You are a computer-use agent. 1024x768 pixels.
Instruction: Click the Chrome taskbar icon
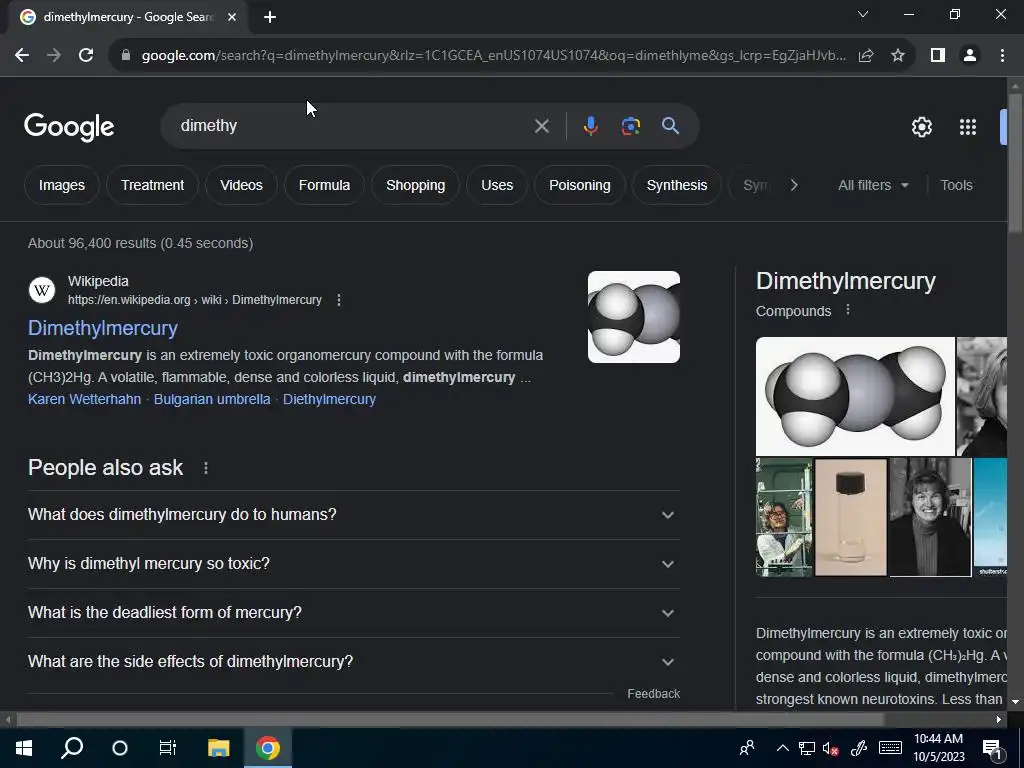(268, 748)
